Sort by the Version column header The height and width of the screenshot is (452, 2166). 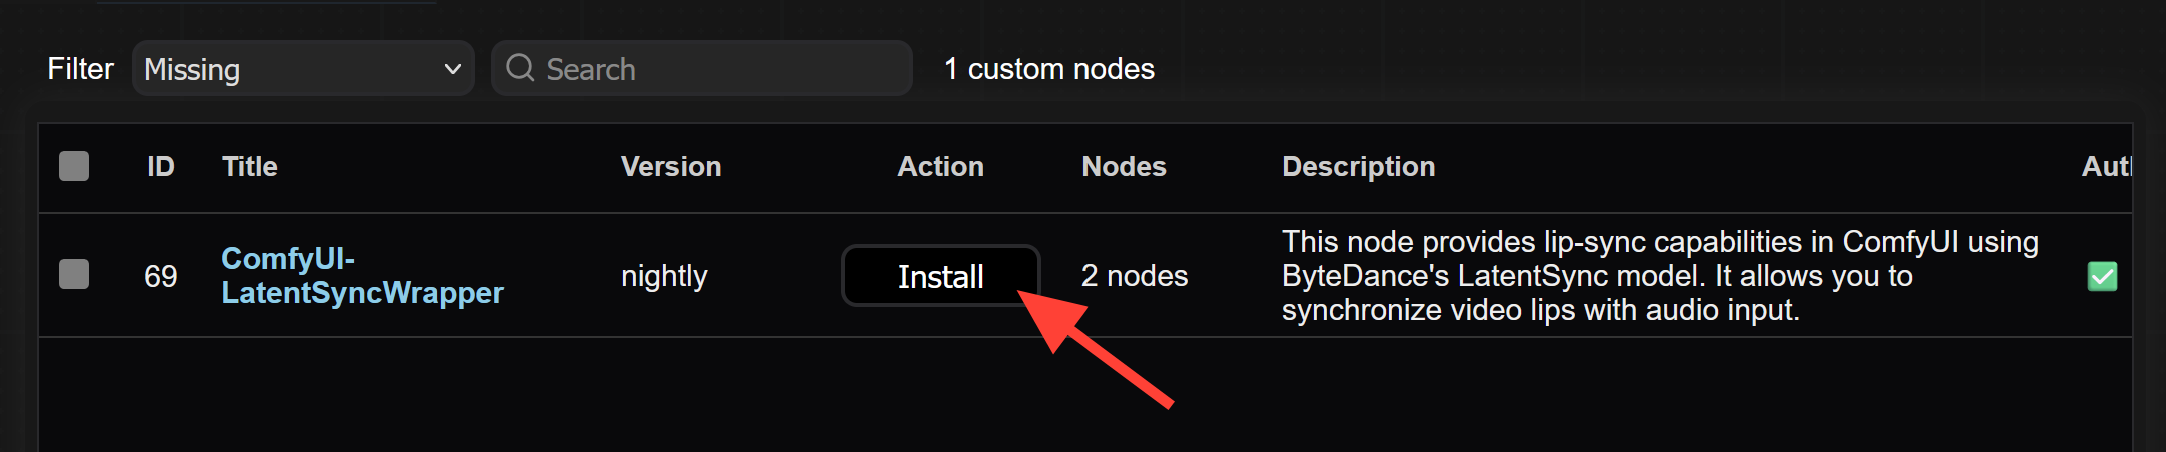(671, 166)
